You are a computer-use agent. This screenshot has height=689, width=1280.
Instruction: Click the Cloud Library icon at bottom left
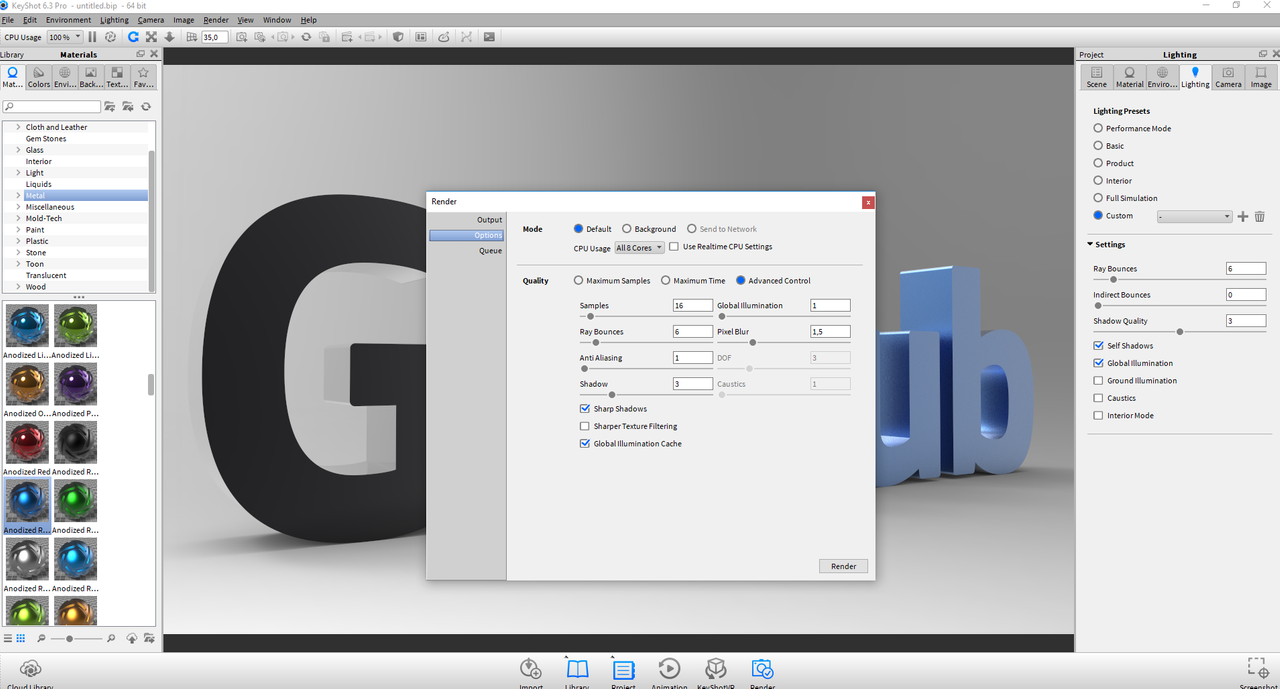30,668
